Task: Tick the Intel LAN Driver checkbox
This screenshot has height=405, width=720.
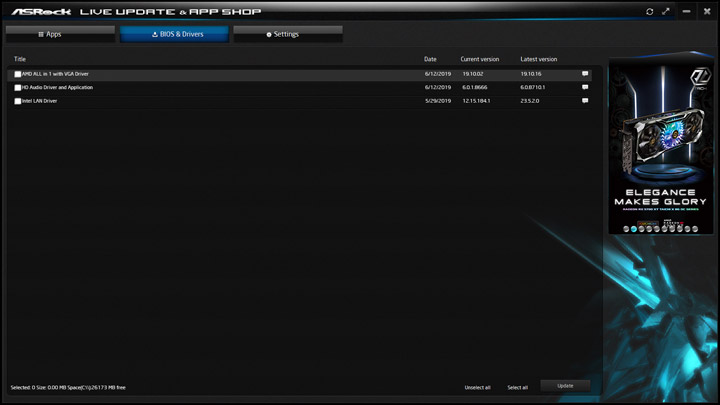Action: tap(17, 101)
